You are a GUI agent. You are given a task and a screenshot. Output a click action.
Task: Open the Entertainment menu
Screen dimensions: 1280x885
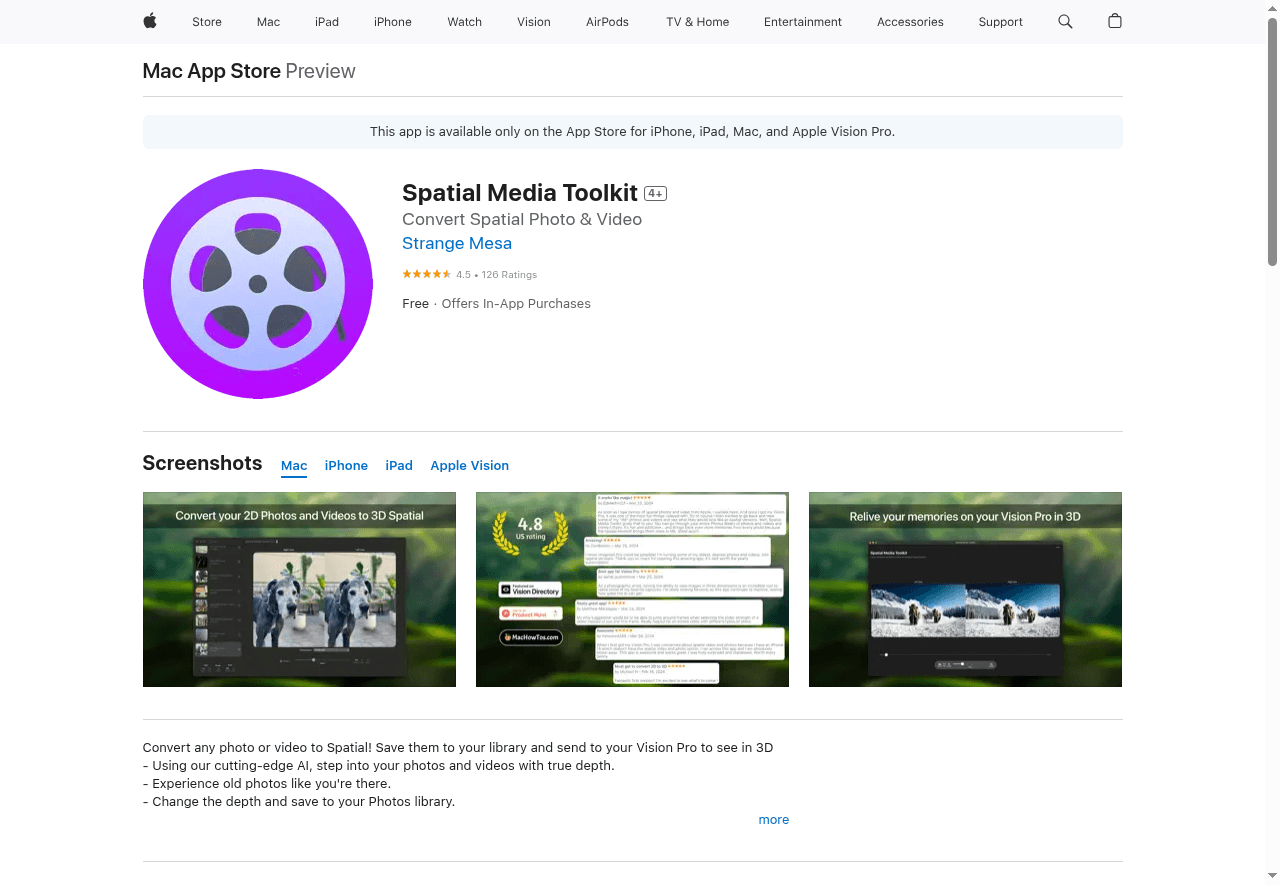pos(802,21)
